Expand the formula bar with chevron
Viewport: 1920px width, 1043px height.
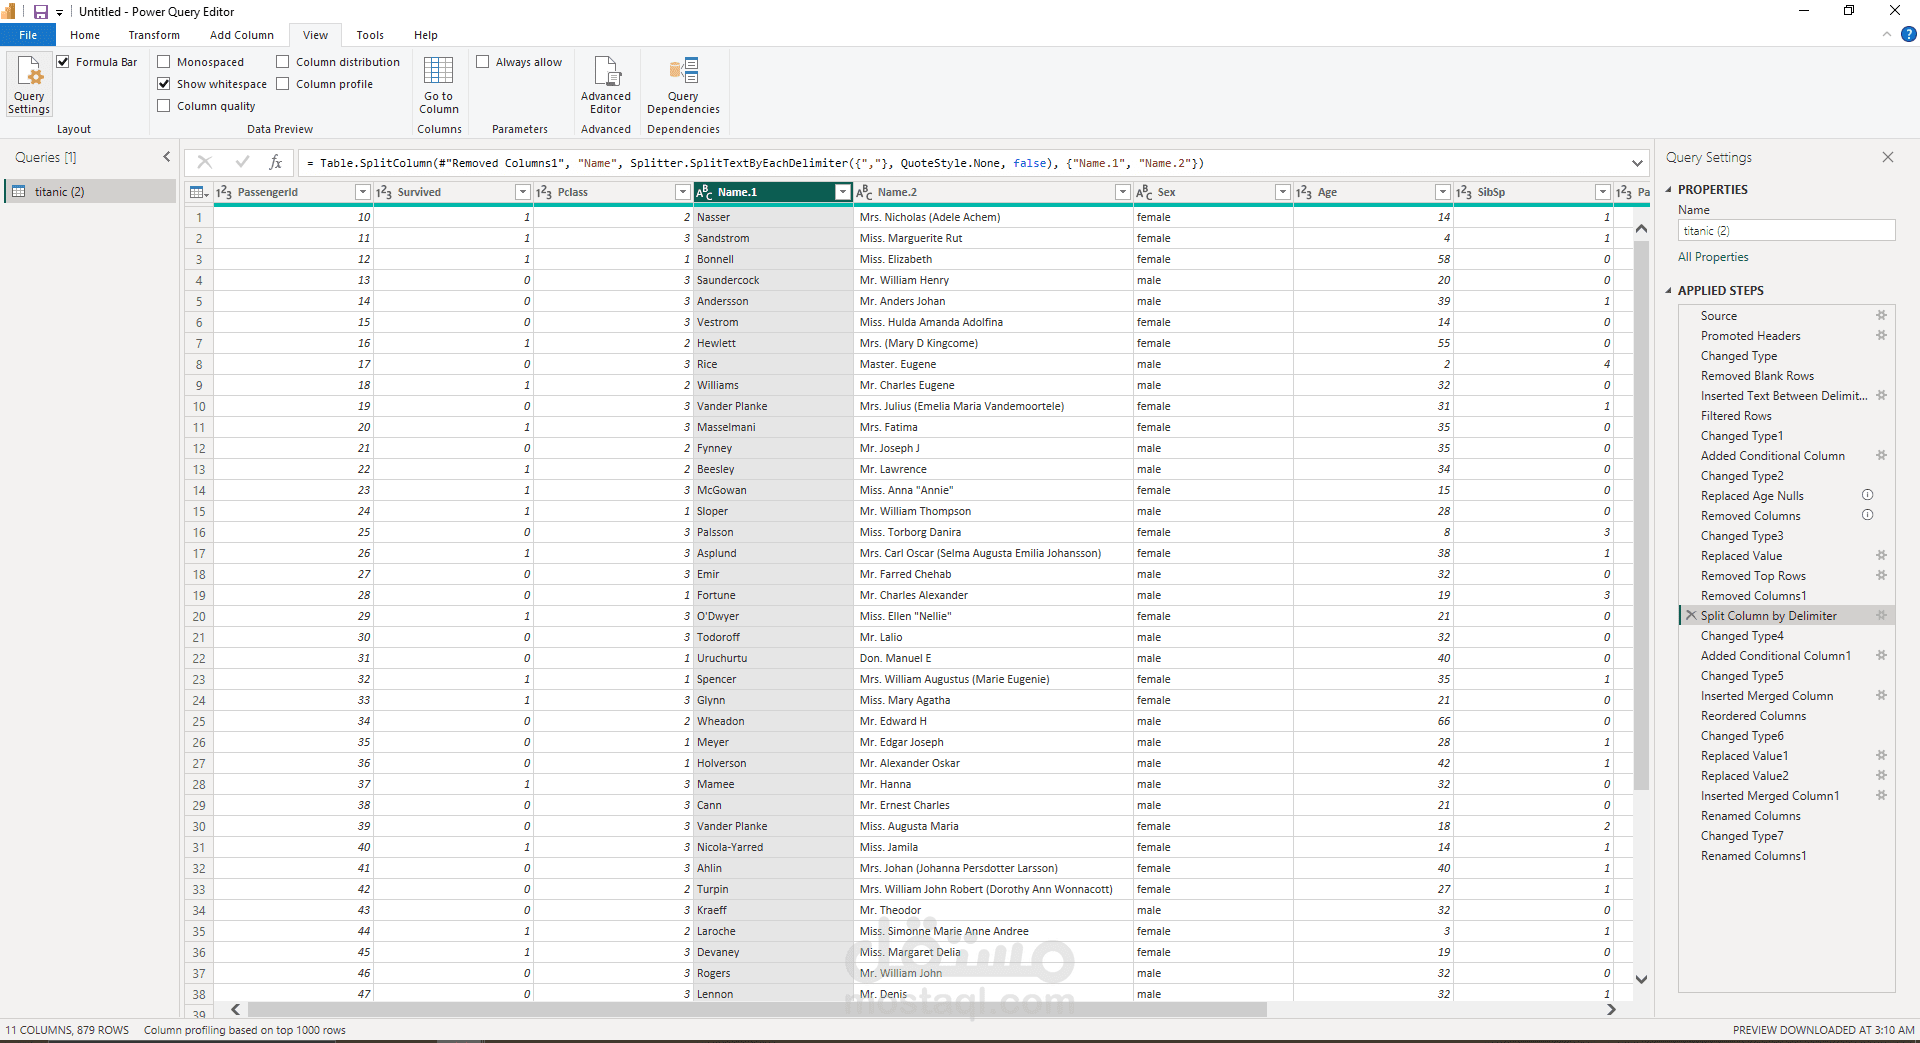point(1637,163)
